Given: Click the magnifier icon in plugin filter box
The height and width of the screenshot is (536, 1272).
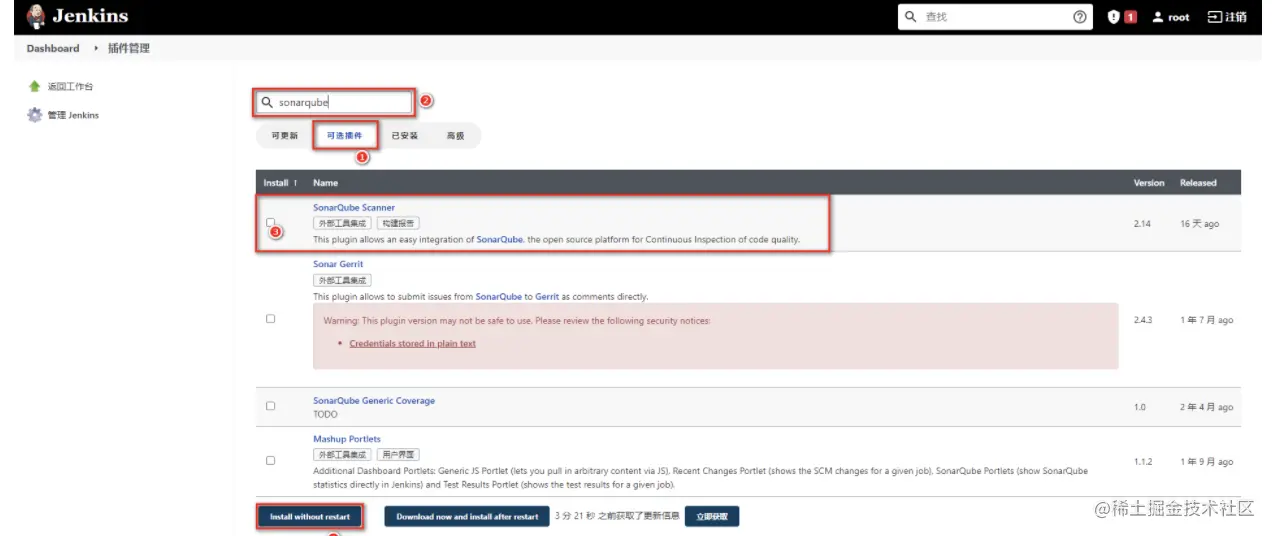Looking at the screenshot, I should coord(267,102).
